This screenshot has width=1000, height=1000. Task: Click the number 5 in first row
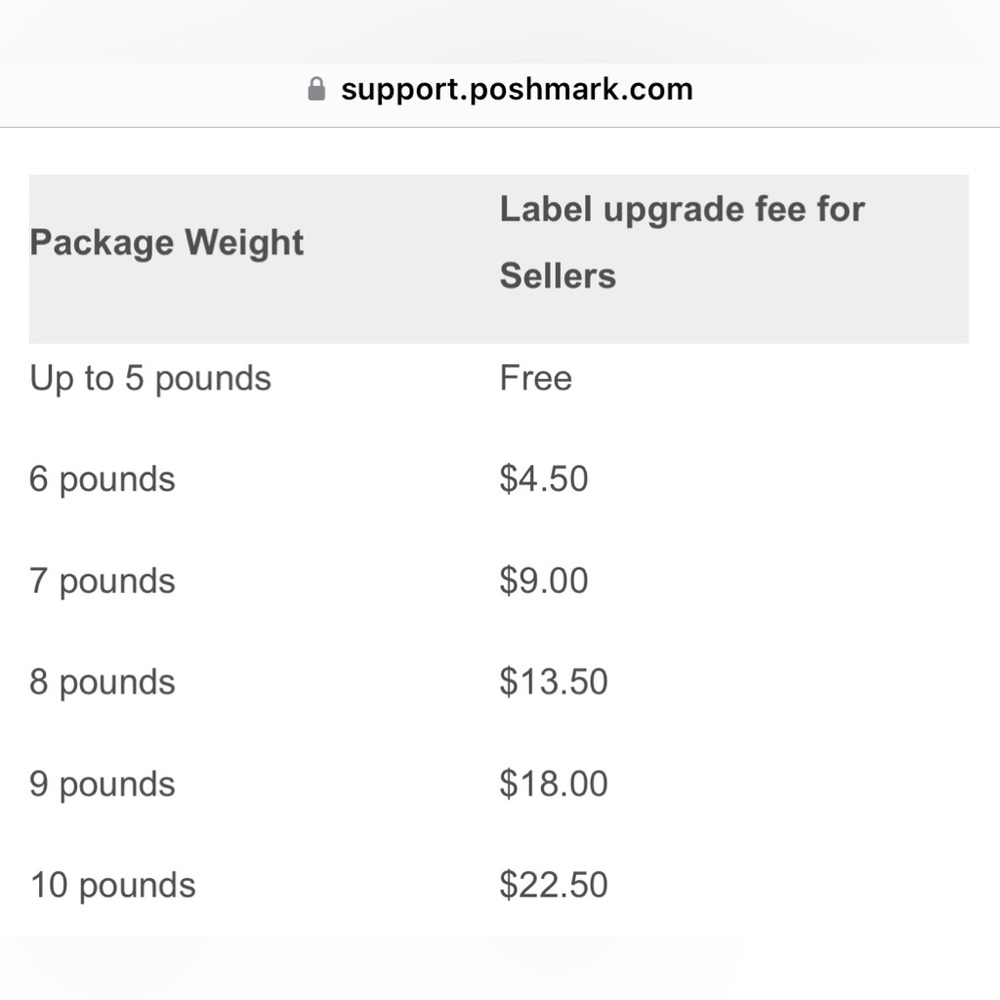click(x=134, y=378)
